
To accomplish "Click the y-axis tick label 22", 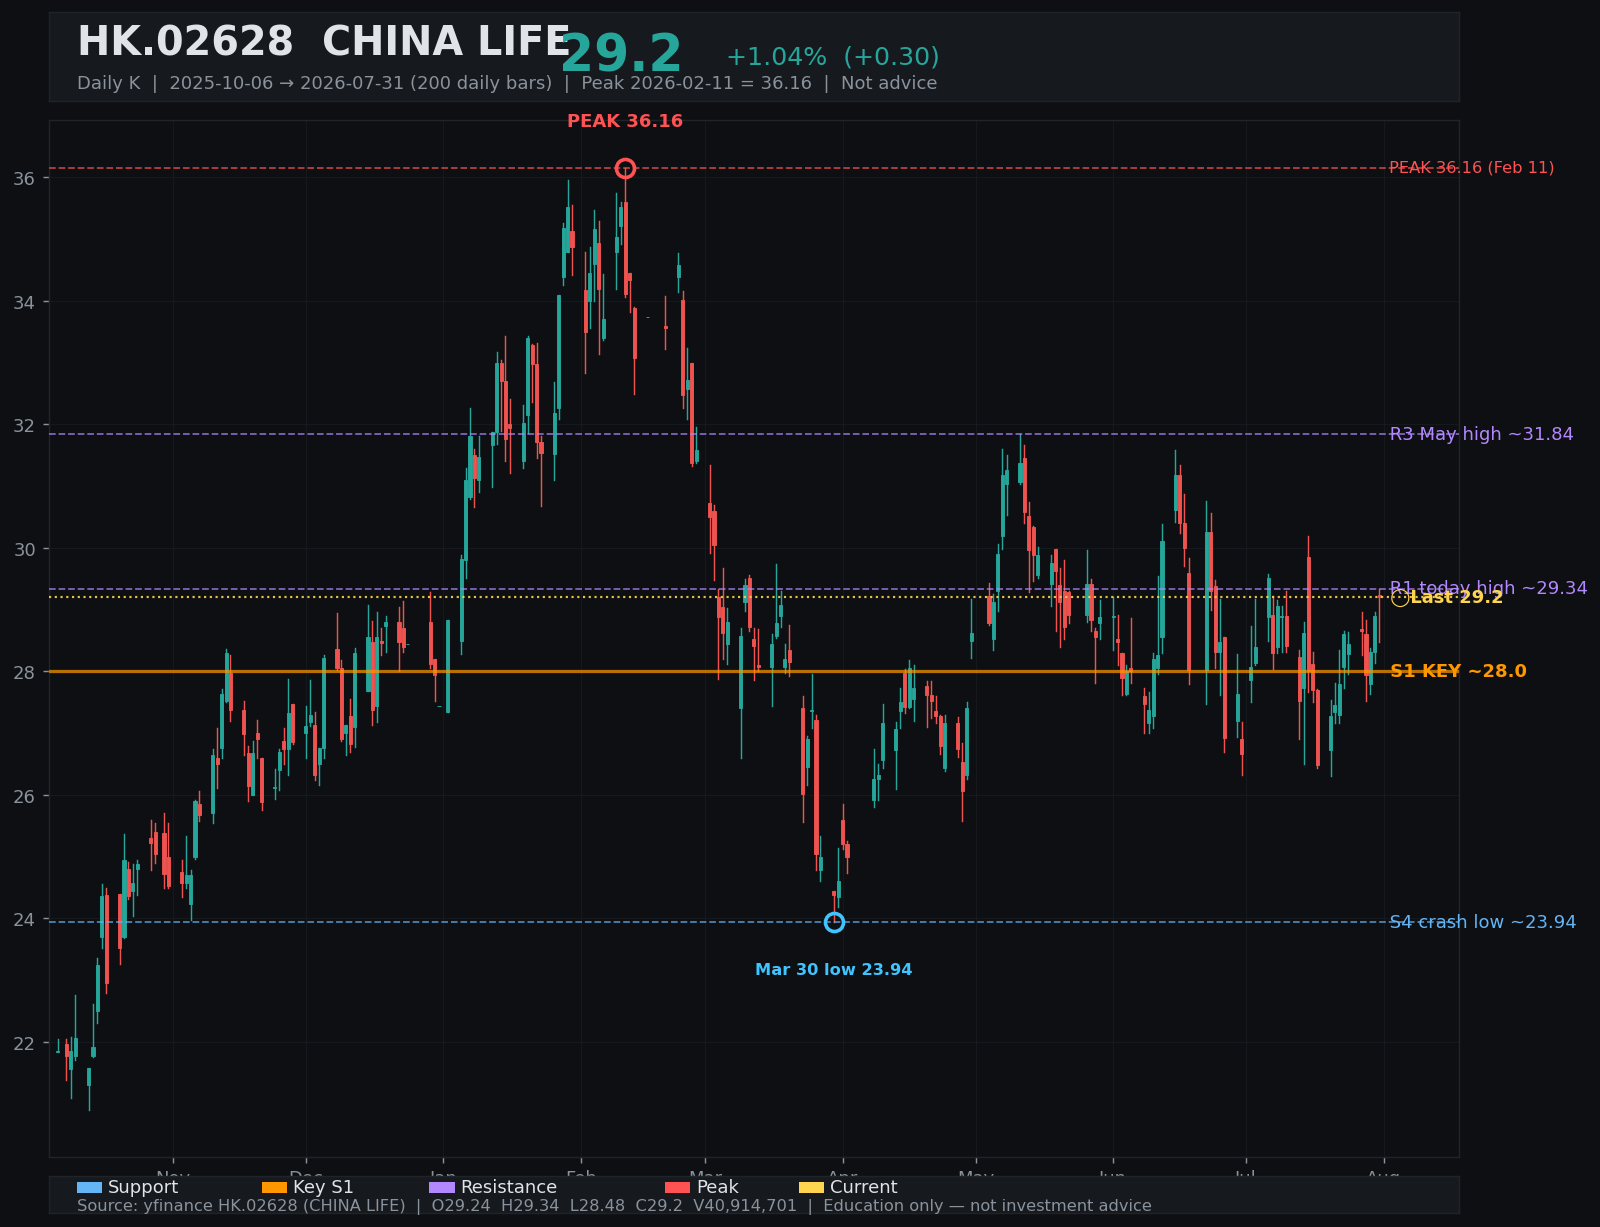I will 24,1043.
